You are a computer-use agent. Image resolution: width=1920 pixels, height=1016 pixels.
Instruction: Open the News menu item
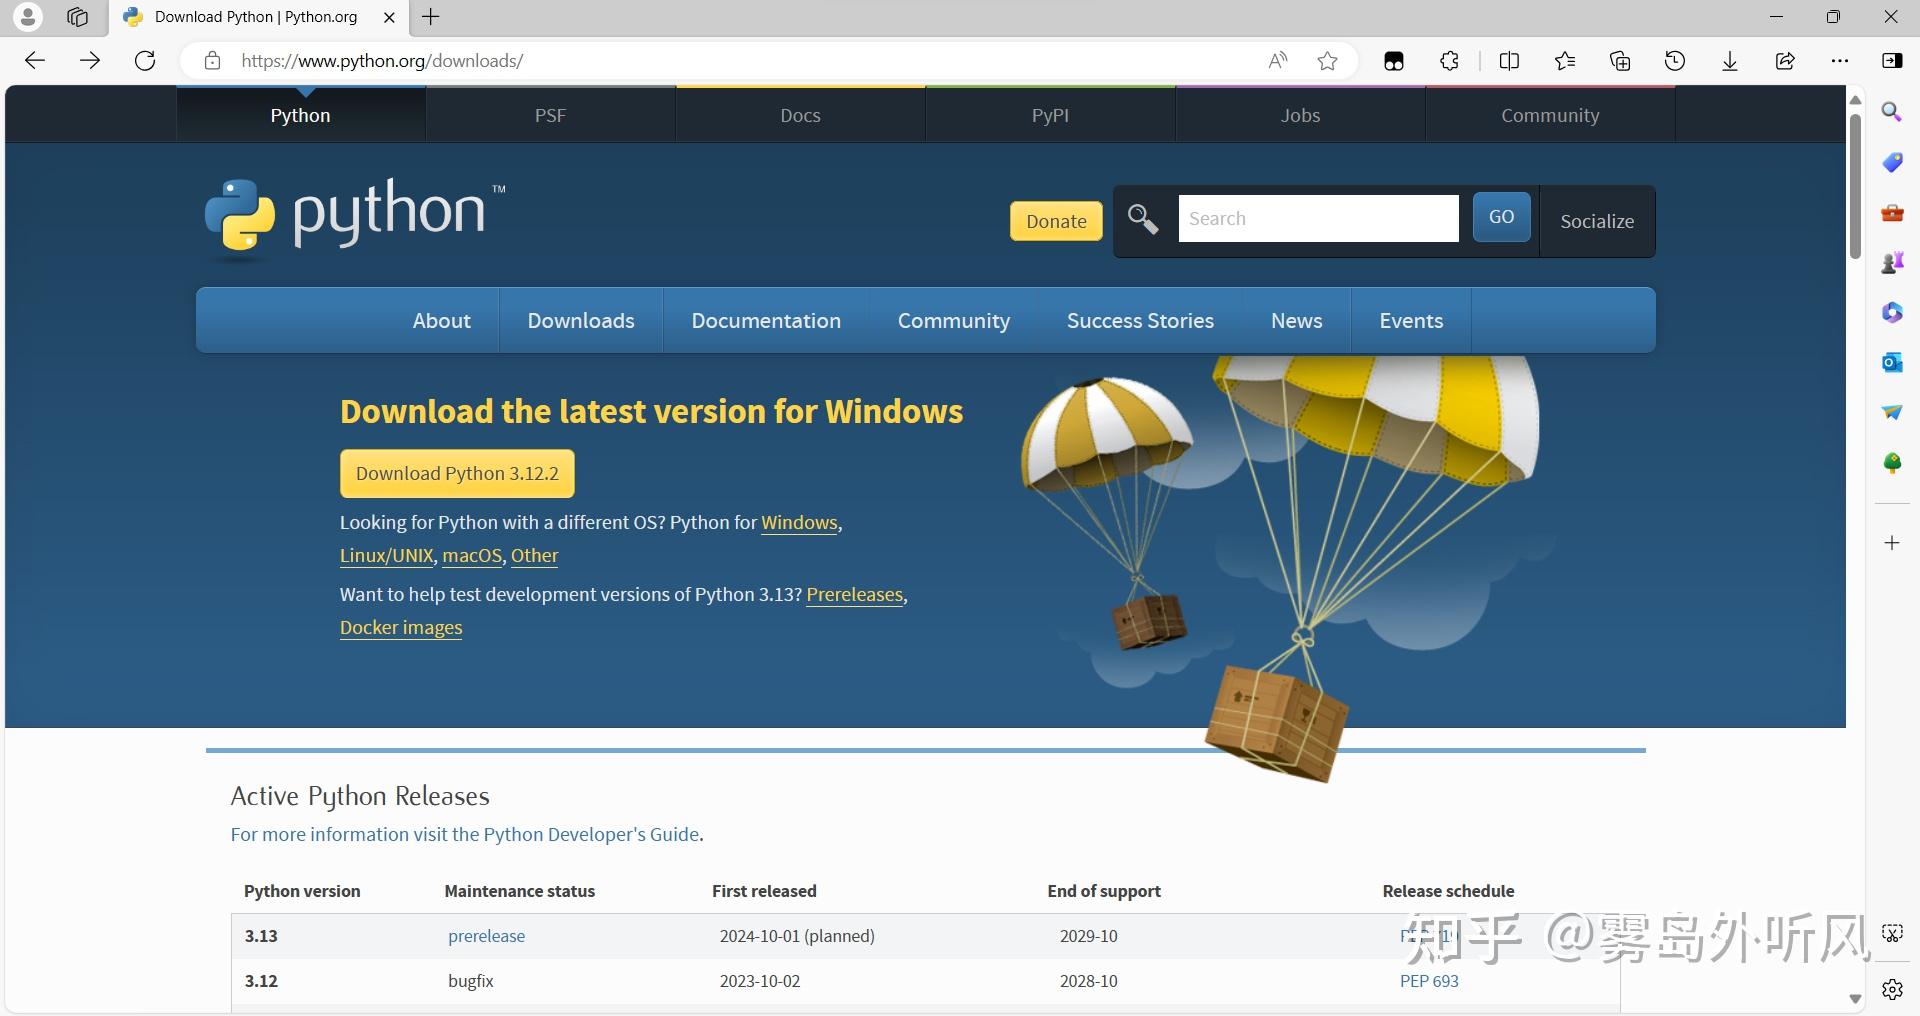(1296, 320)
